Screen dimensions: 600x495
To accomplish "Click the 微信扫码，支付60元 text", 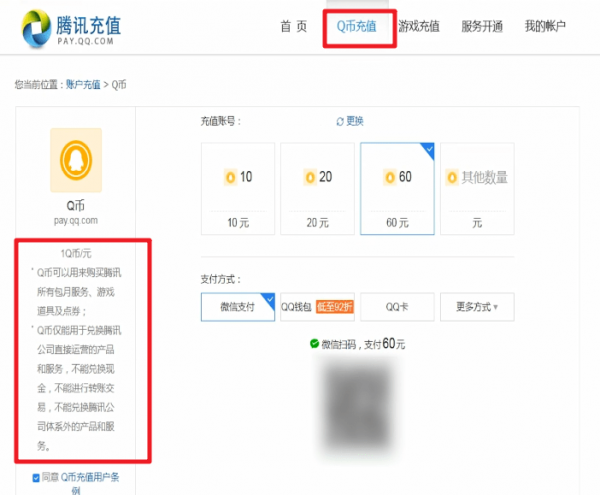I will 363,344.
